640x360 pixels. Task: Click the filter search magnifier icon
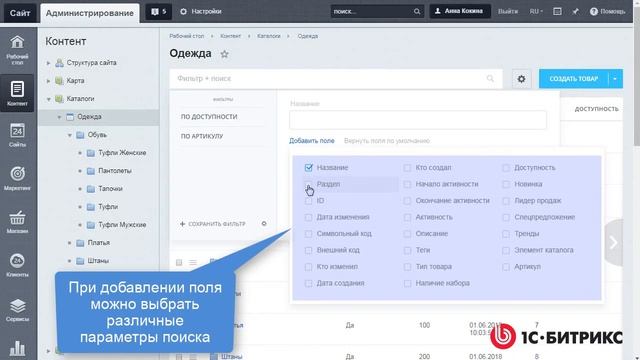tap(490, 78)
